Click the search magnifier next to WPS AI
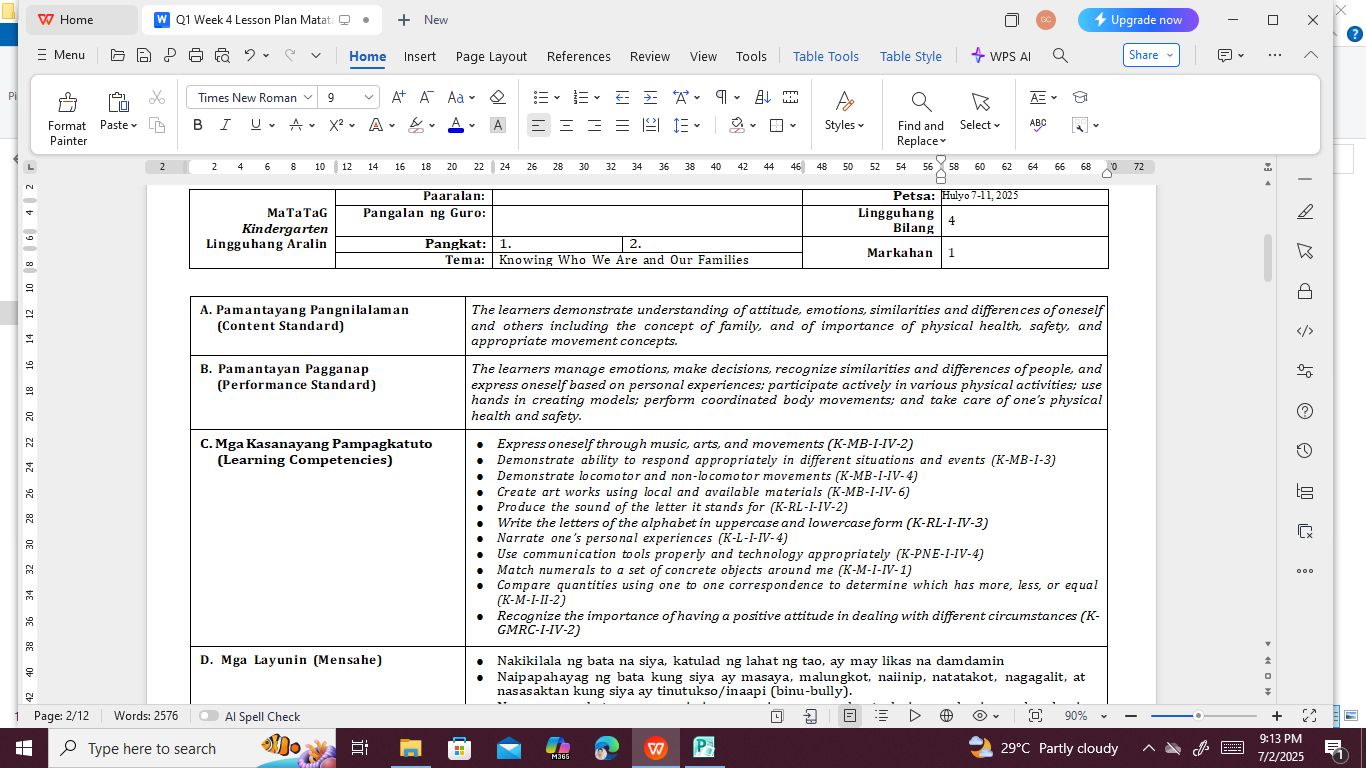Image resolution: width=1366 pixels, height=768 pixels. coord(1060,56)
